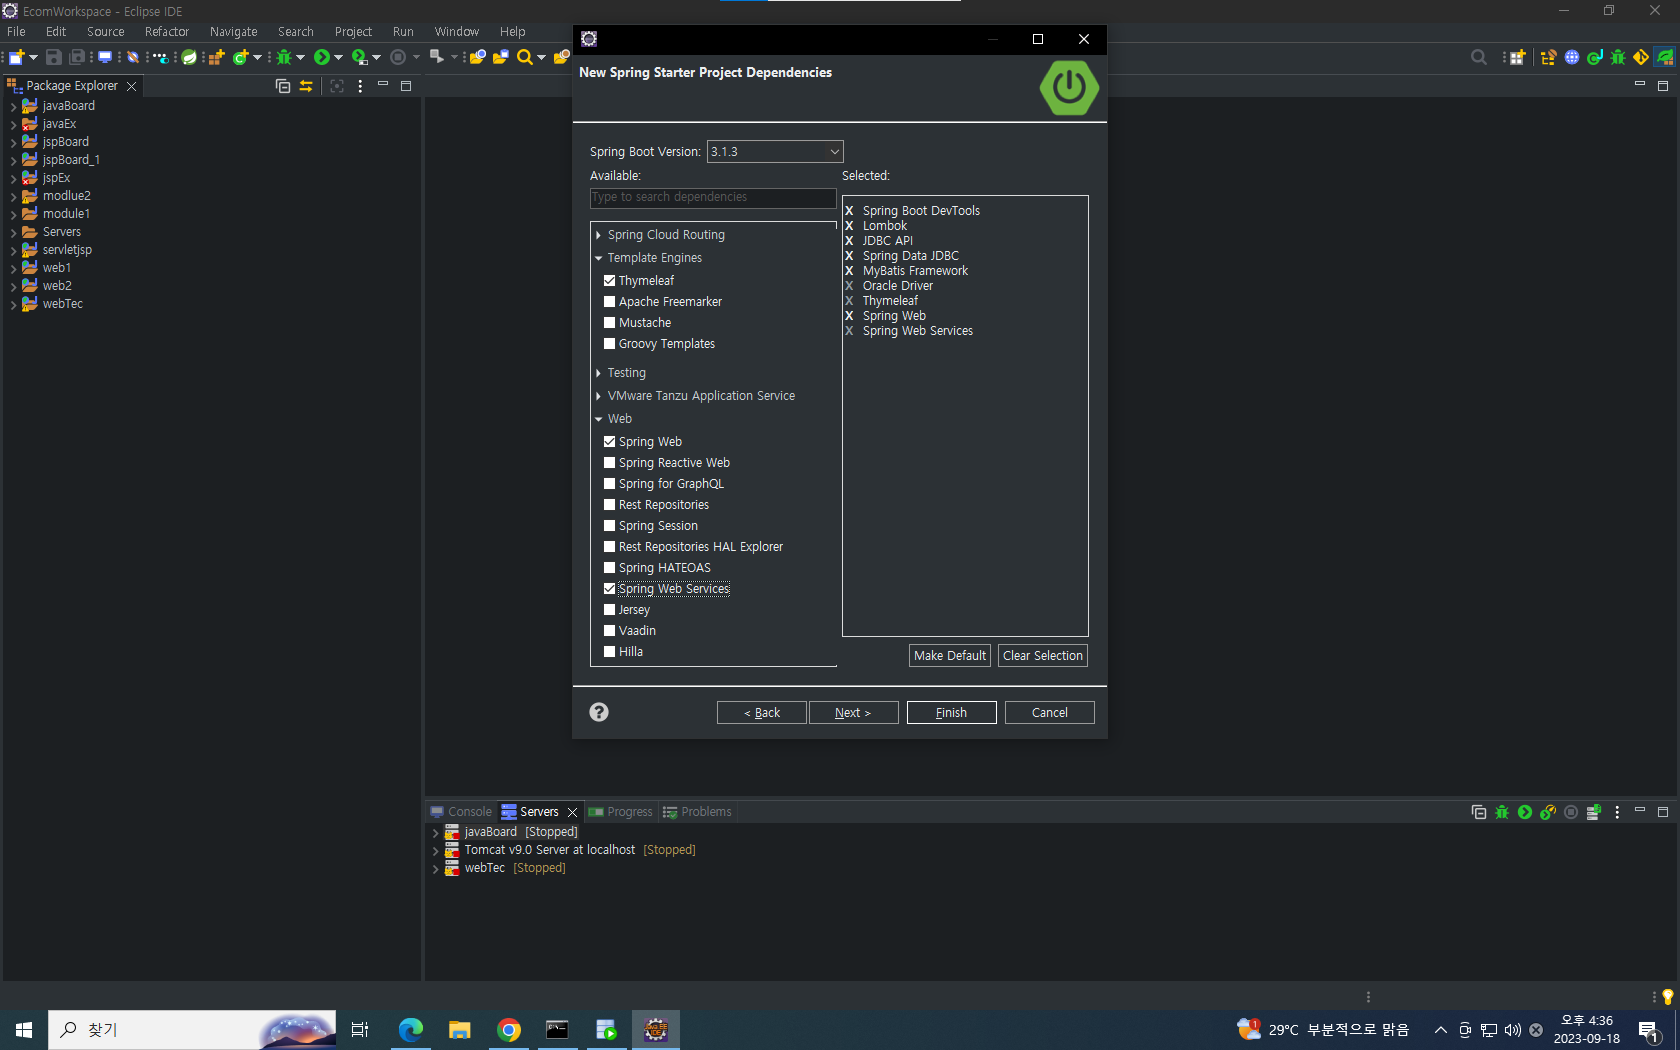The width and height of the screenshot is (1680, 1050).
Task: Expand the javaBoard project in Package Explorer
Action: coord(13,106)
